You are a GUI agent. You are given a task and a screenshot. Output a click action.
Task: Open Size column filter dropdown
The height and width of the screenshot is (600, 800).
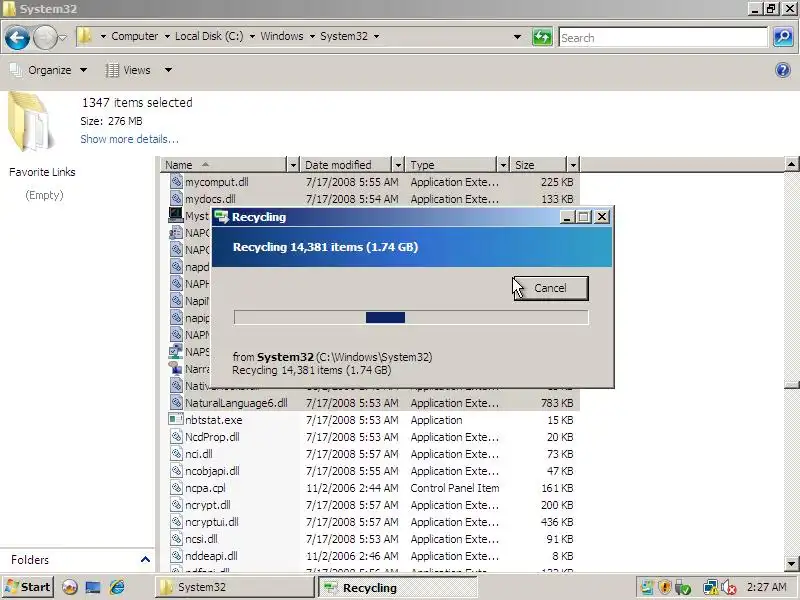coord(573,165)
